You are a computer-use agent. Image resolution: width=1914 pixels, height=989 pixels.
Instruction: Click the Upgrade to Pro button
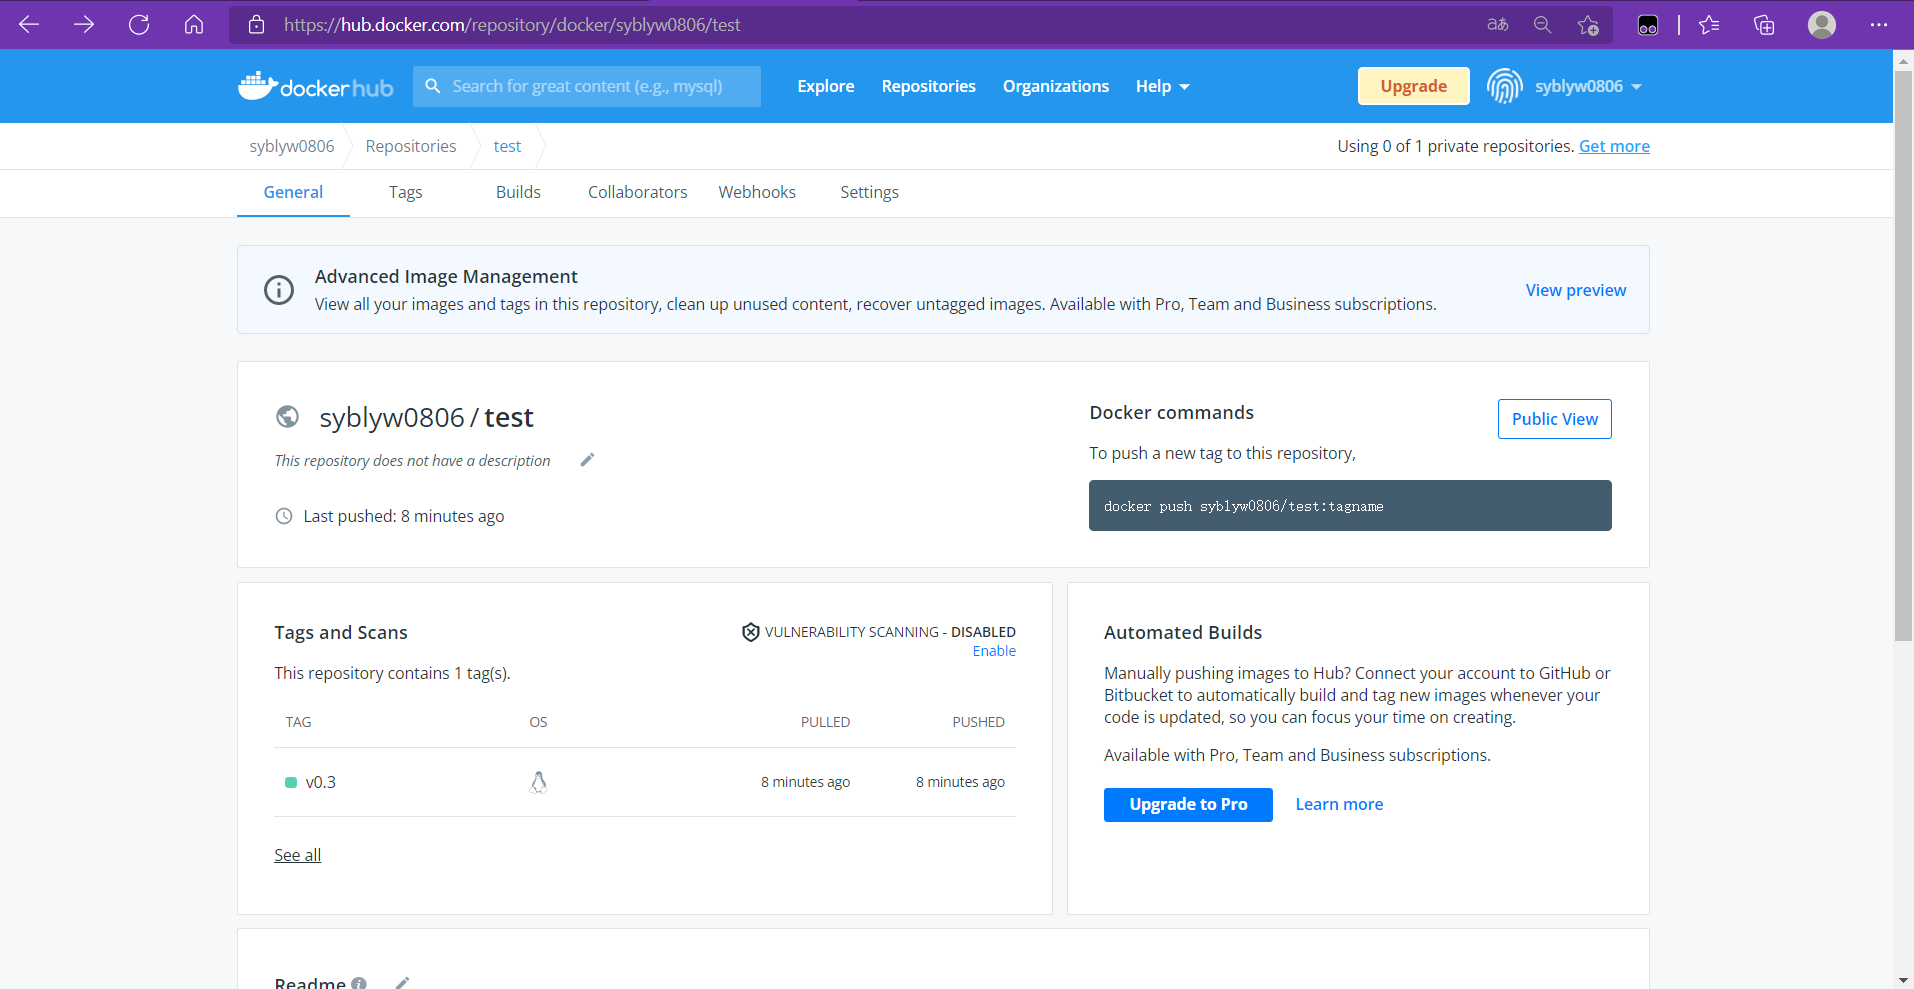[1188, 805]
